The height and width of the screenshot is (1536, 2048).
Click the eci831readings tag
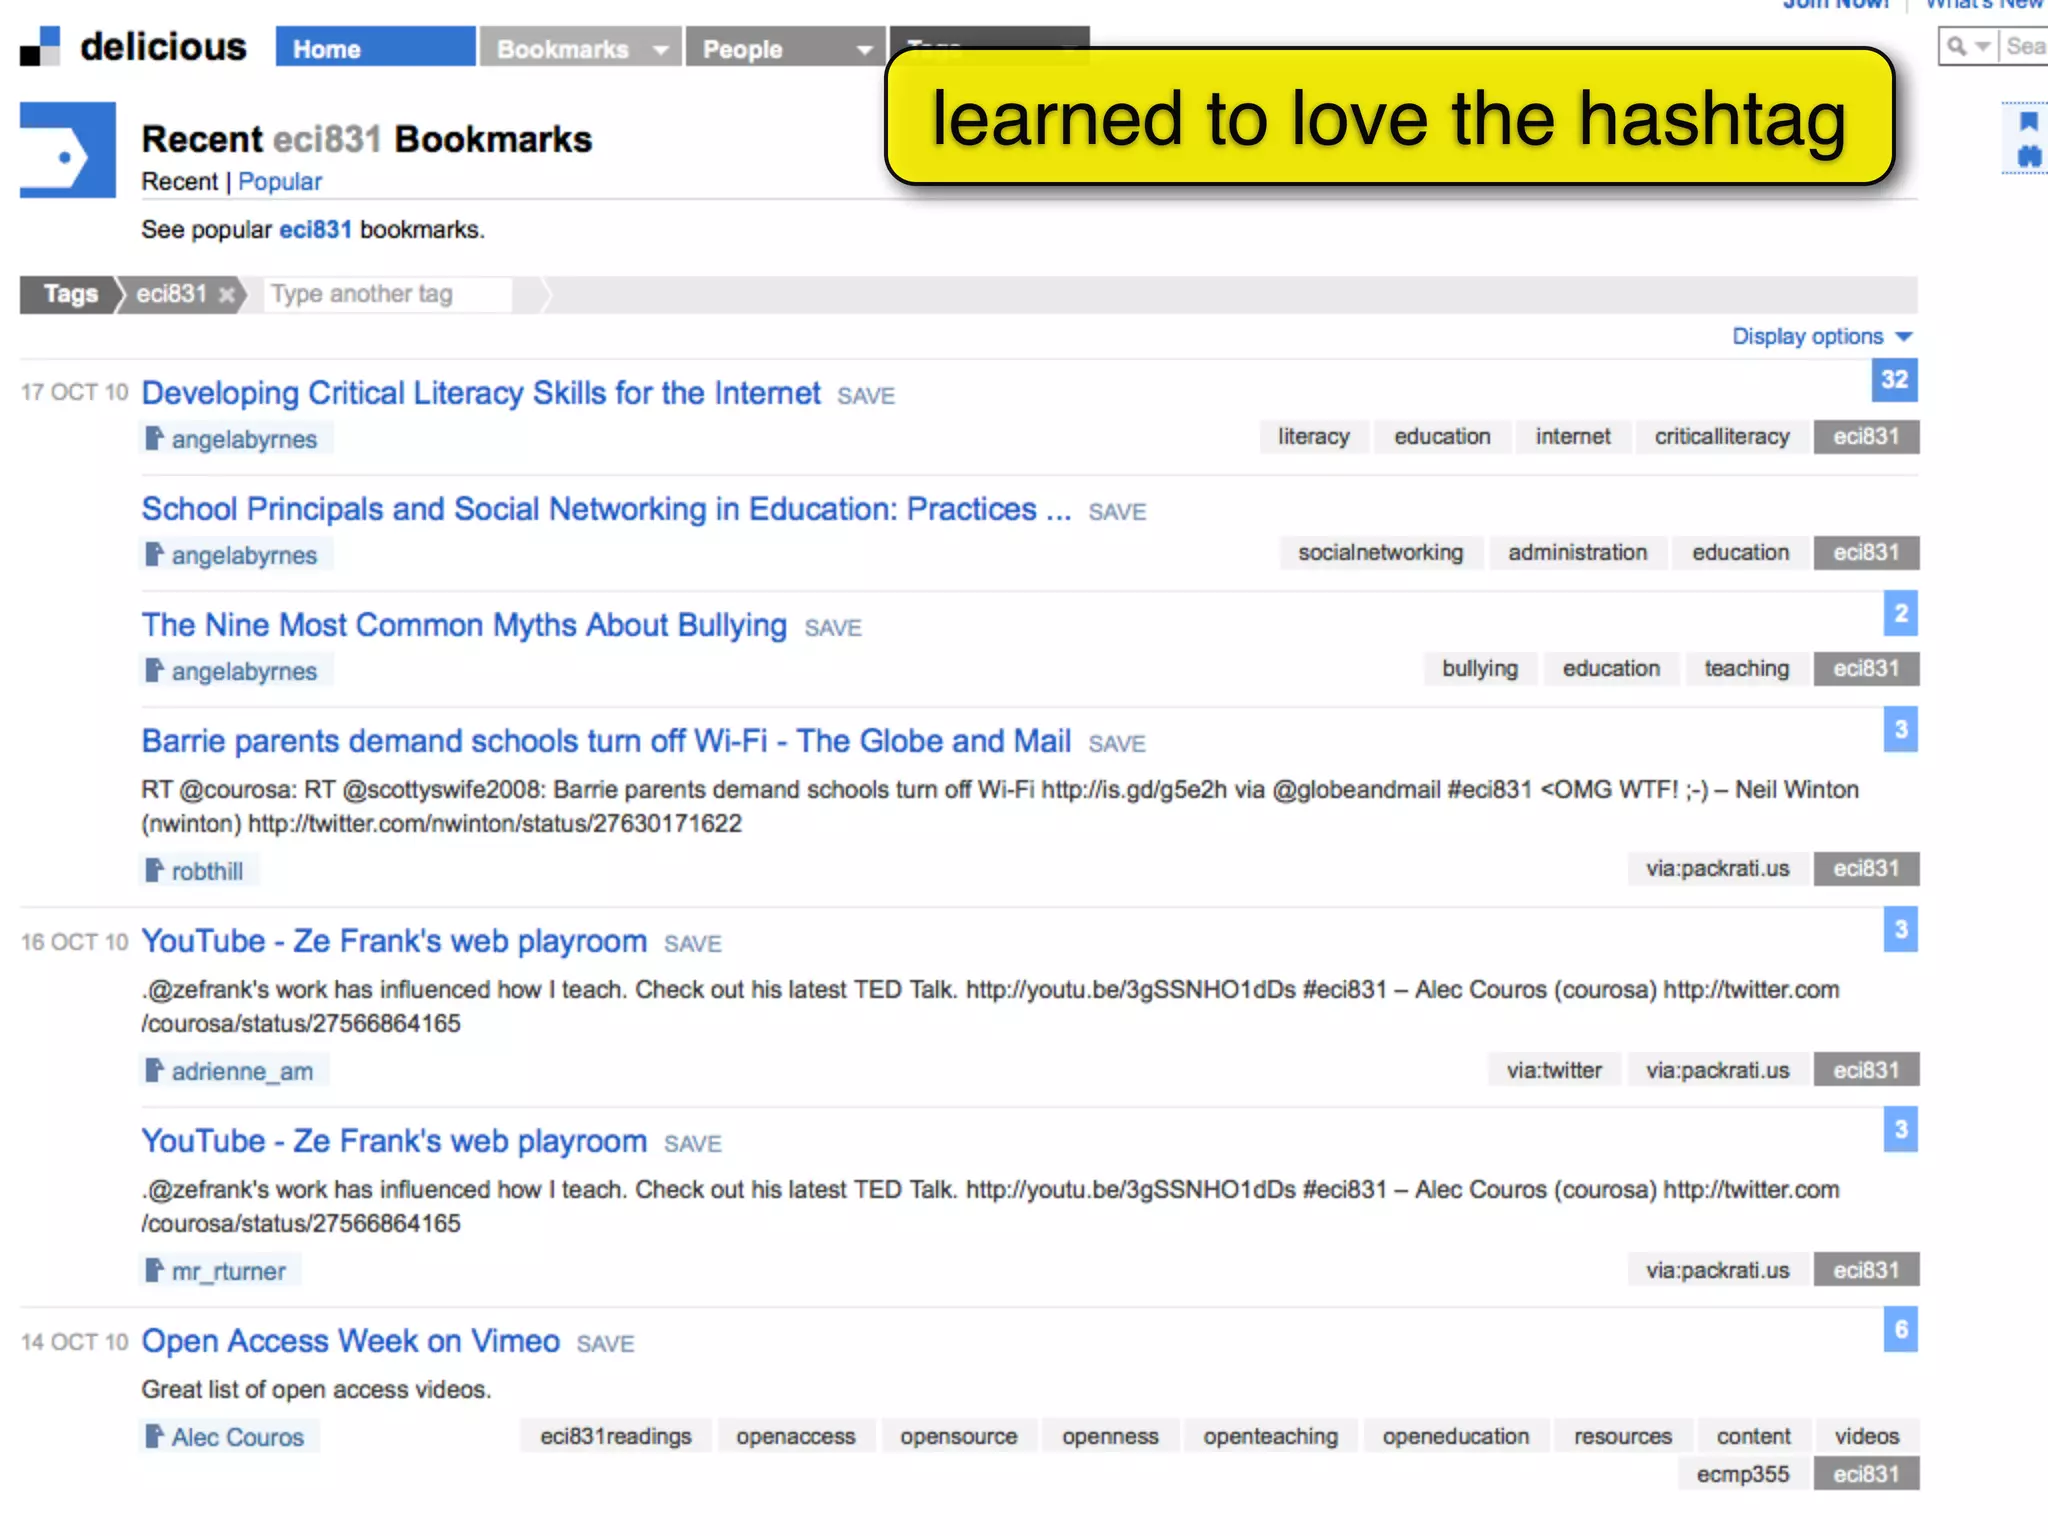coord(615,1437)
